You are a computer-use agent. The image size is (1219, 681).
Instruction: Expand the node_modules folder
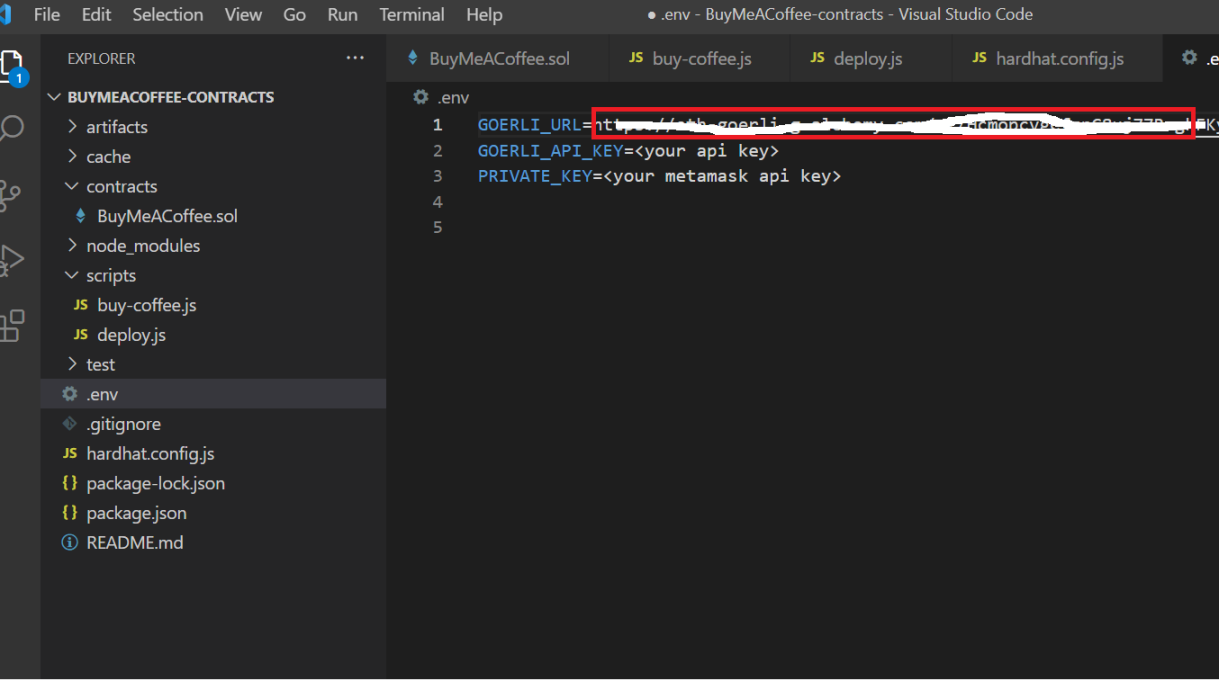(x=142, y=246)
